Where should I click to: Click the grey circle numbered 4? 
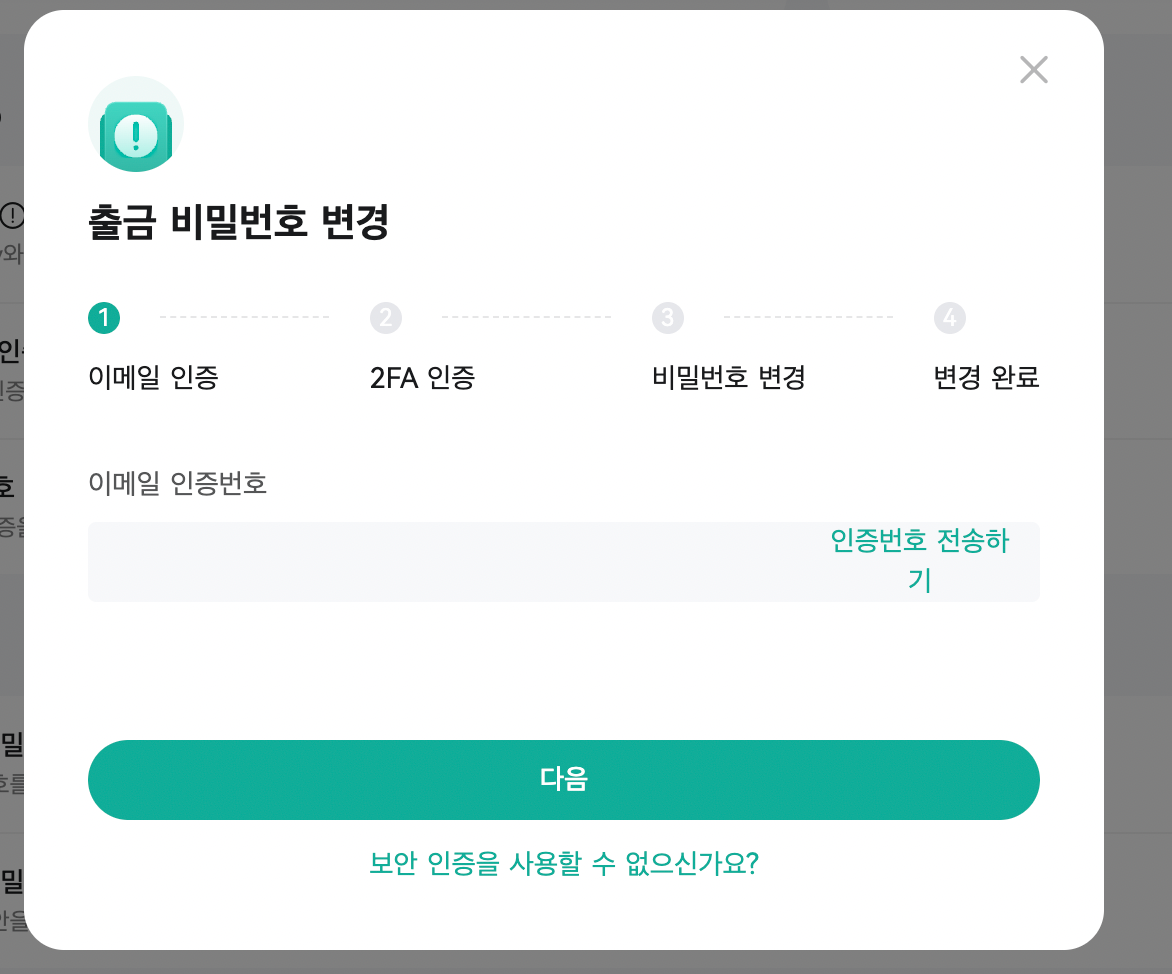950,318
